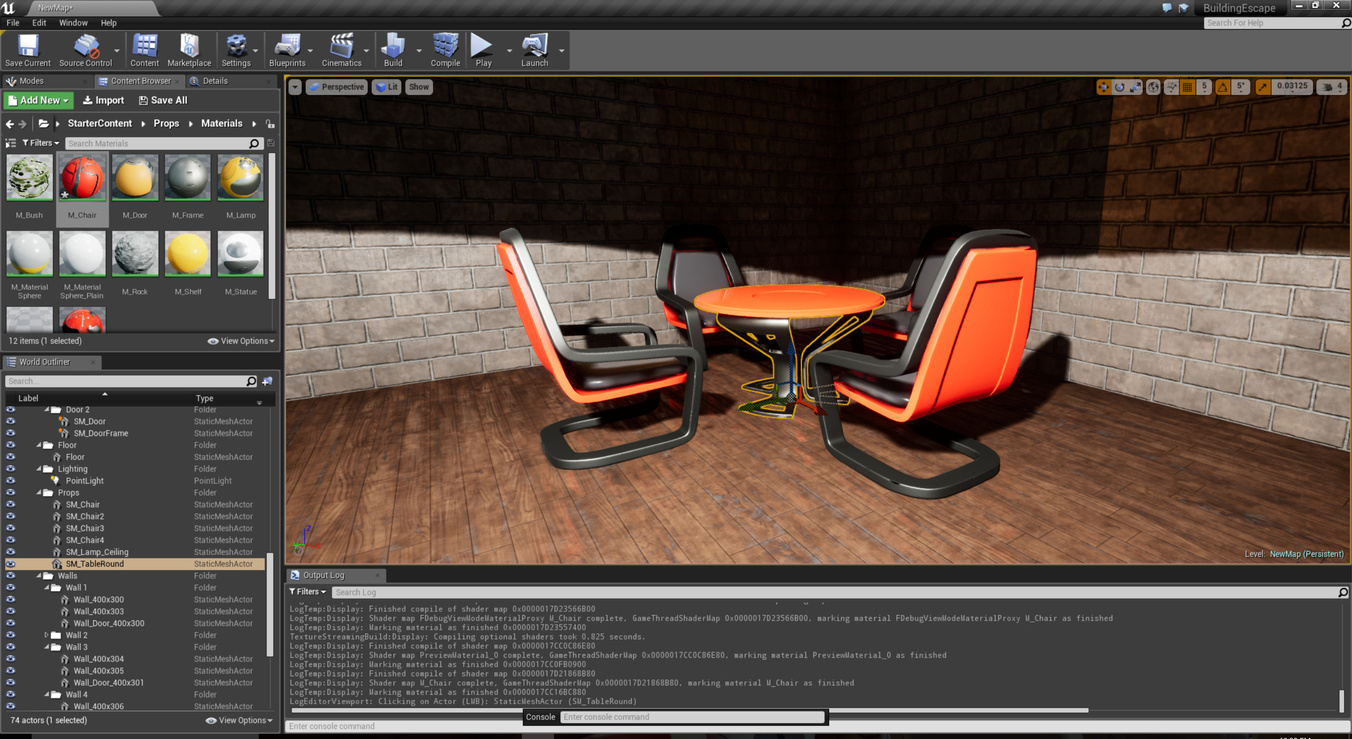Screen dimensions: 1352x739
Task: Toggle scale snapping in the viewport
Action: point(1263,87)
